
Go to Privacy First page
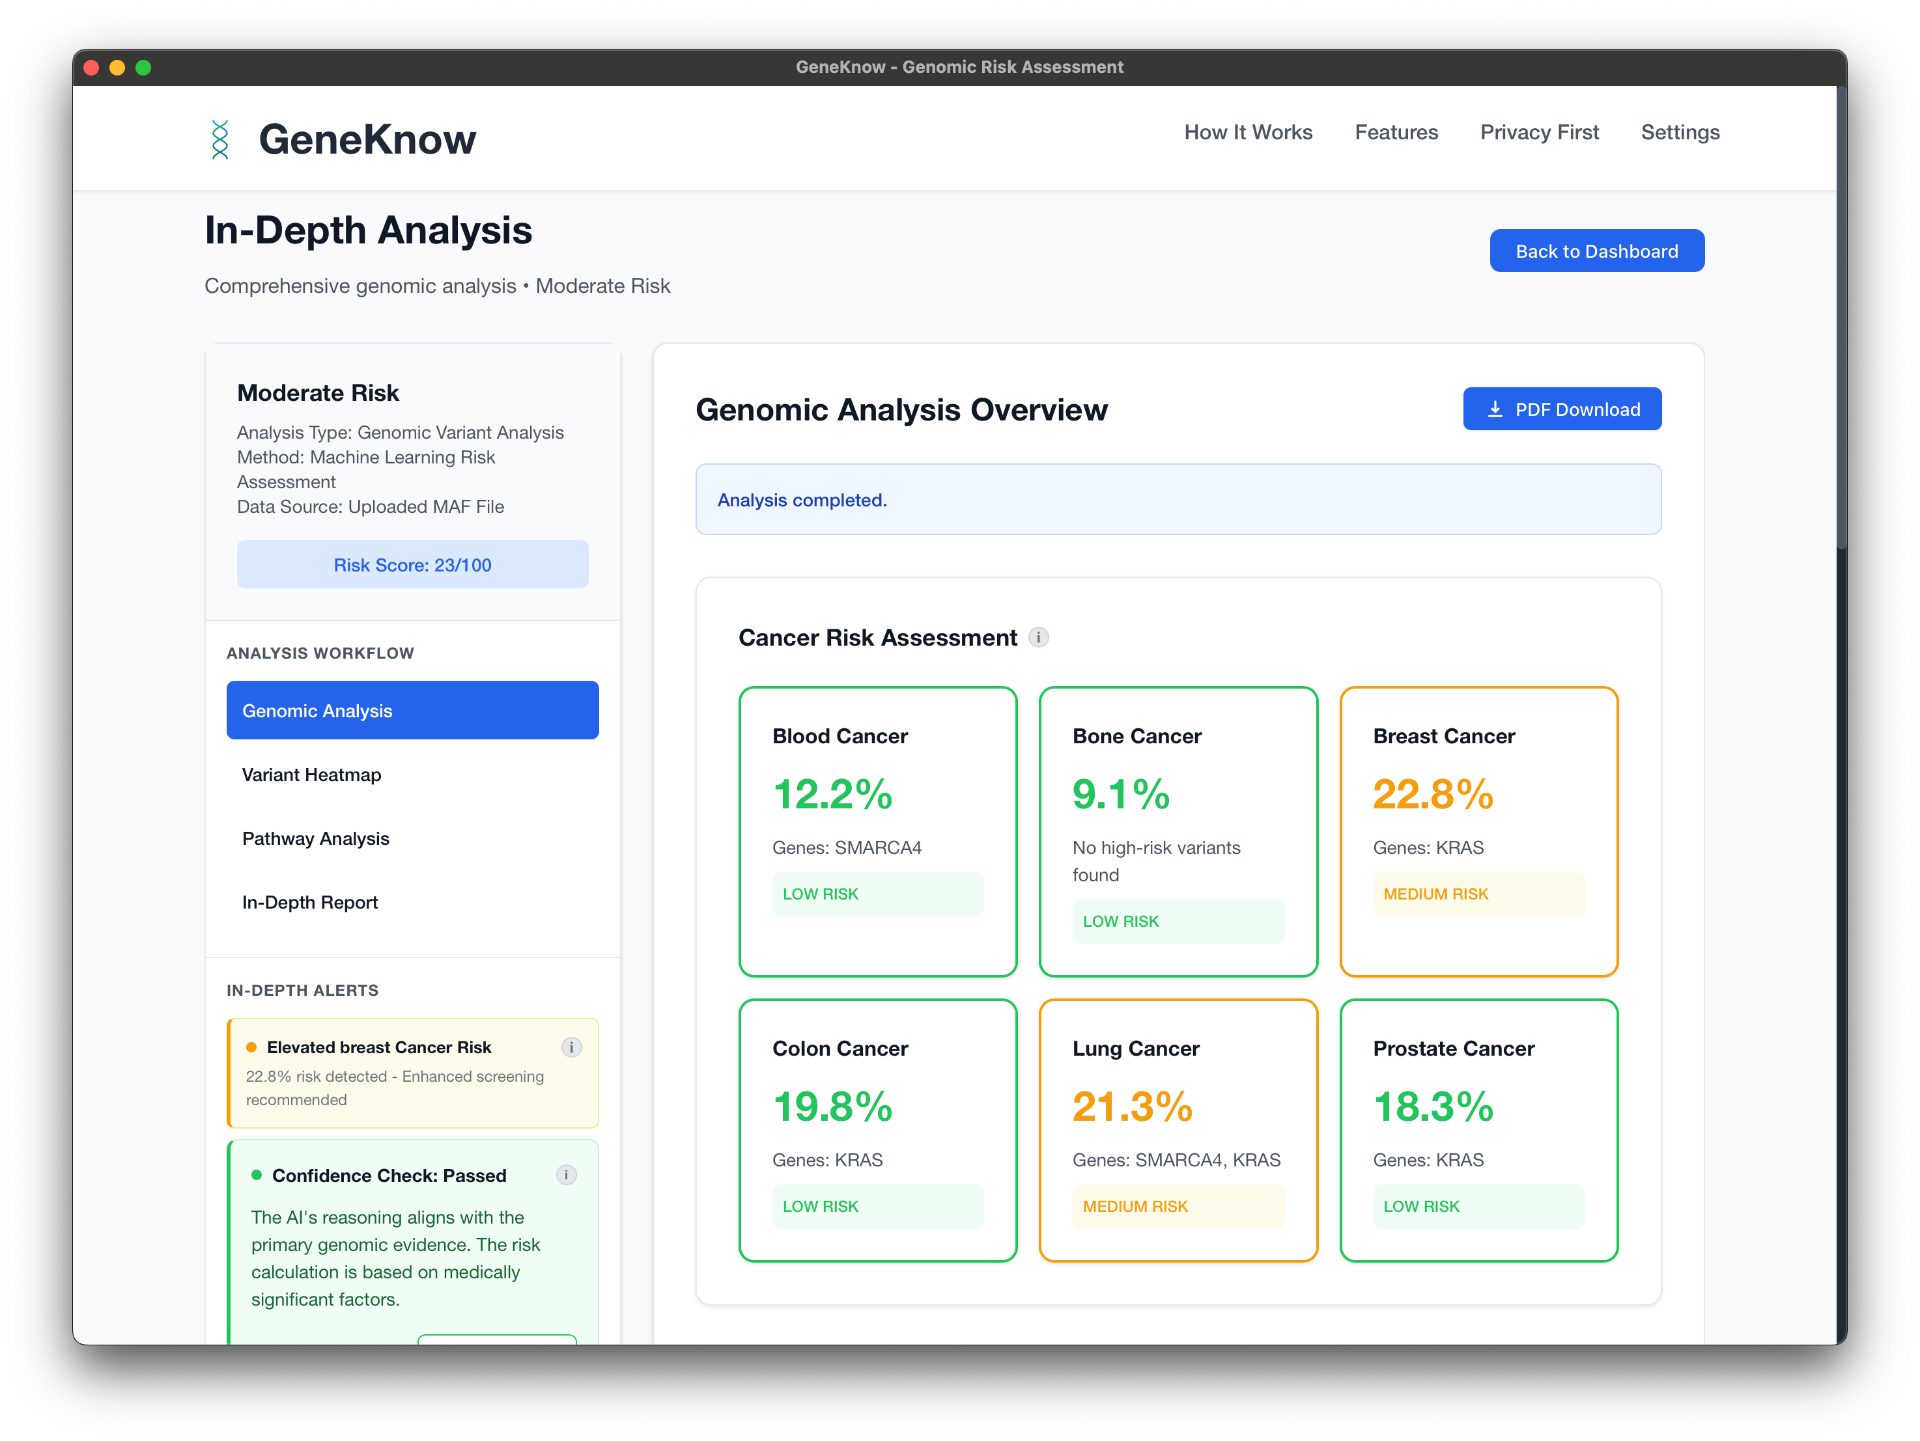1539,132
